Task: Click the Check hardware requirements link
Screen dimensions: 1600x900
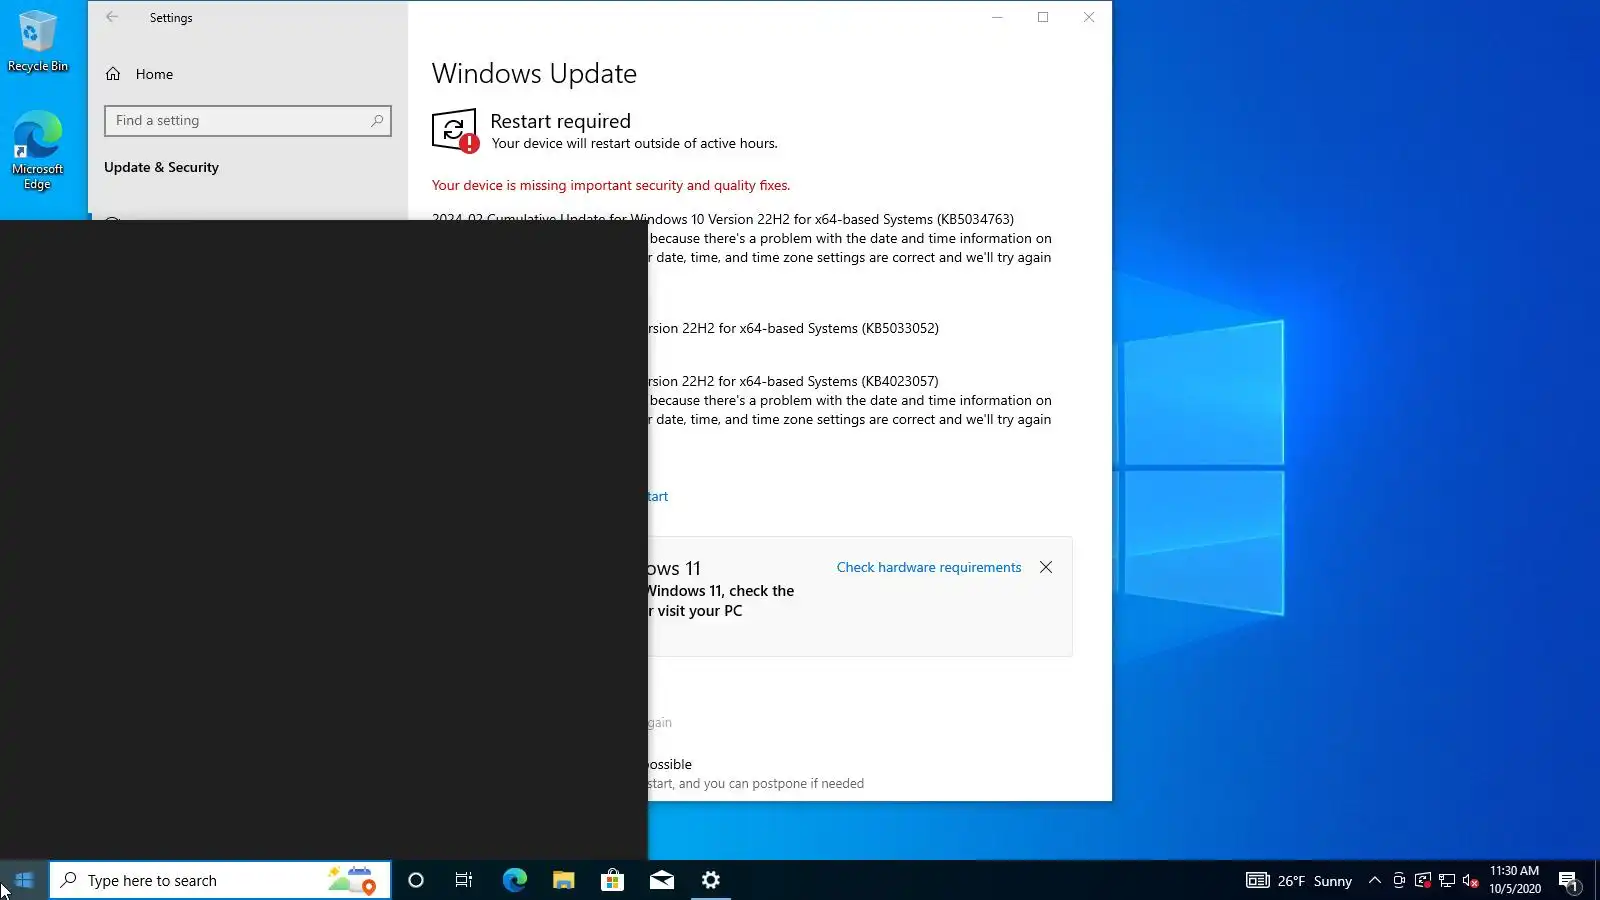Action: [x=929, y=567]
